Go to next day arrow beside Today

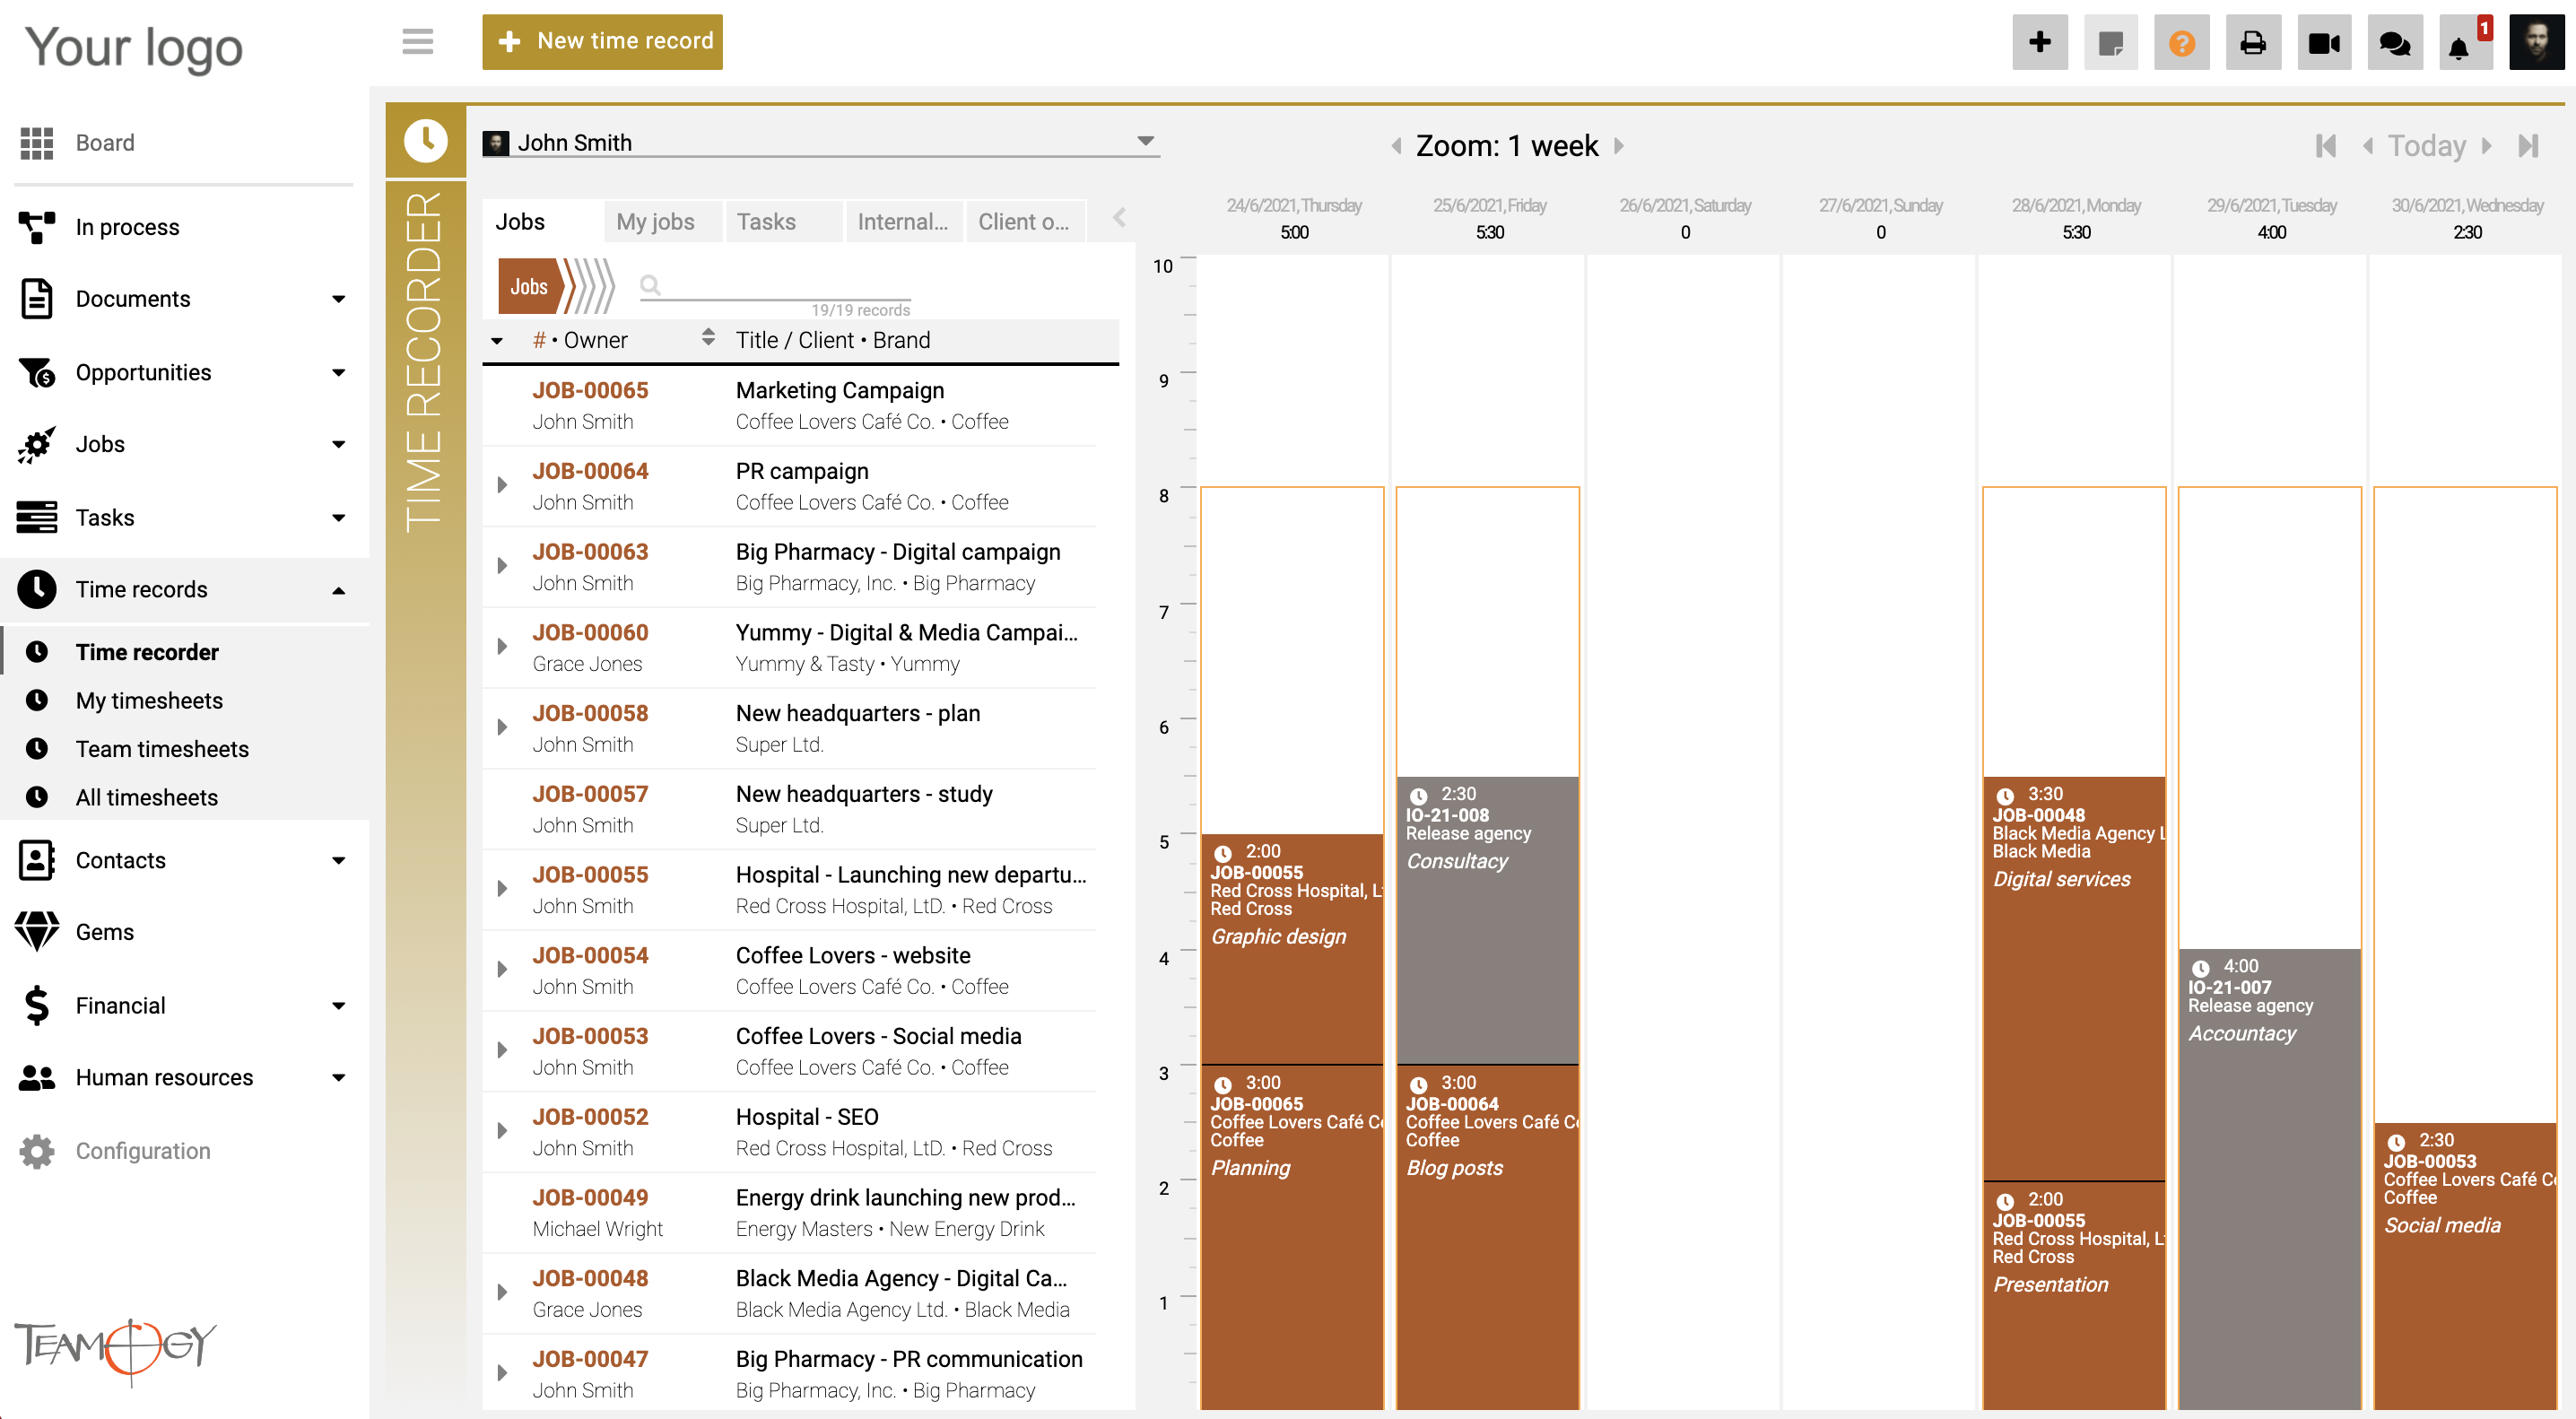tap(2486, 146)
